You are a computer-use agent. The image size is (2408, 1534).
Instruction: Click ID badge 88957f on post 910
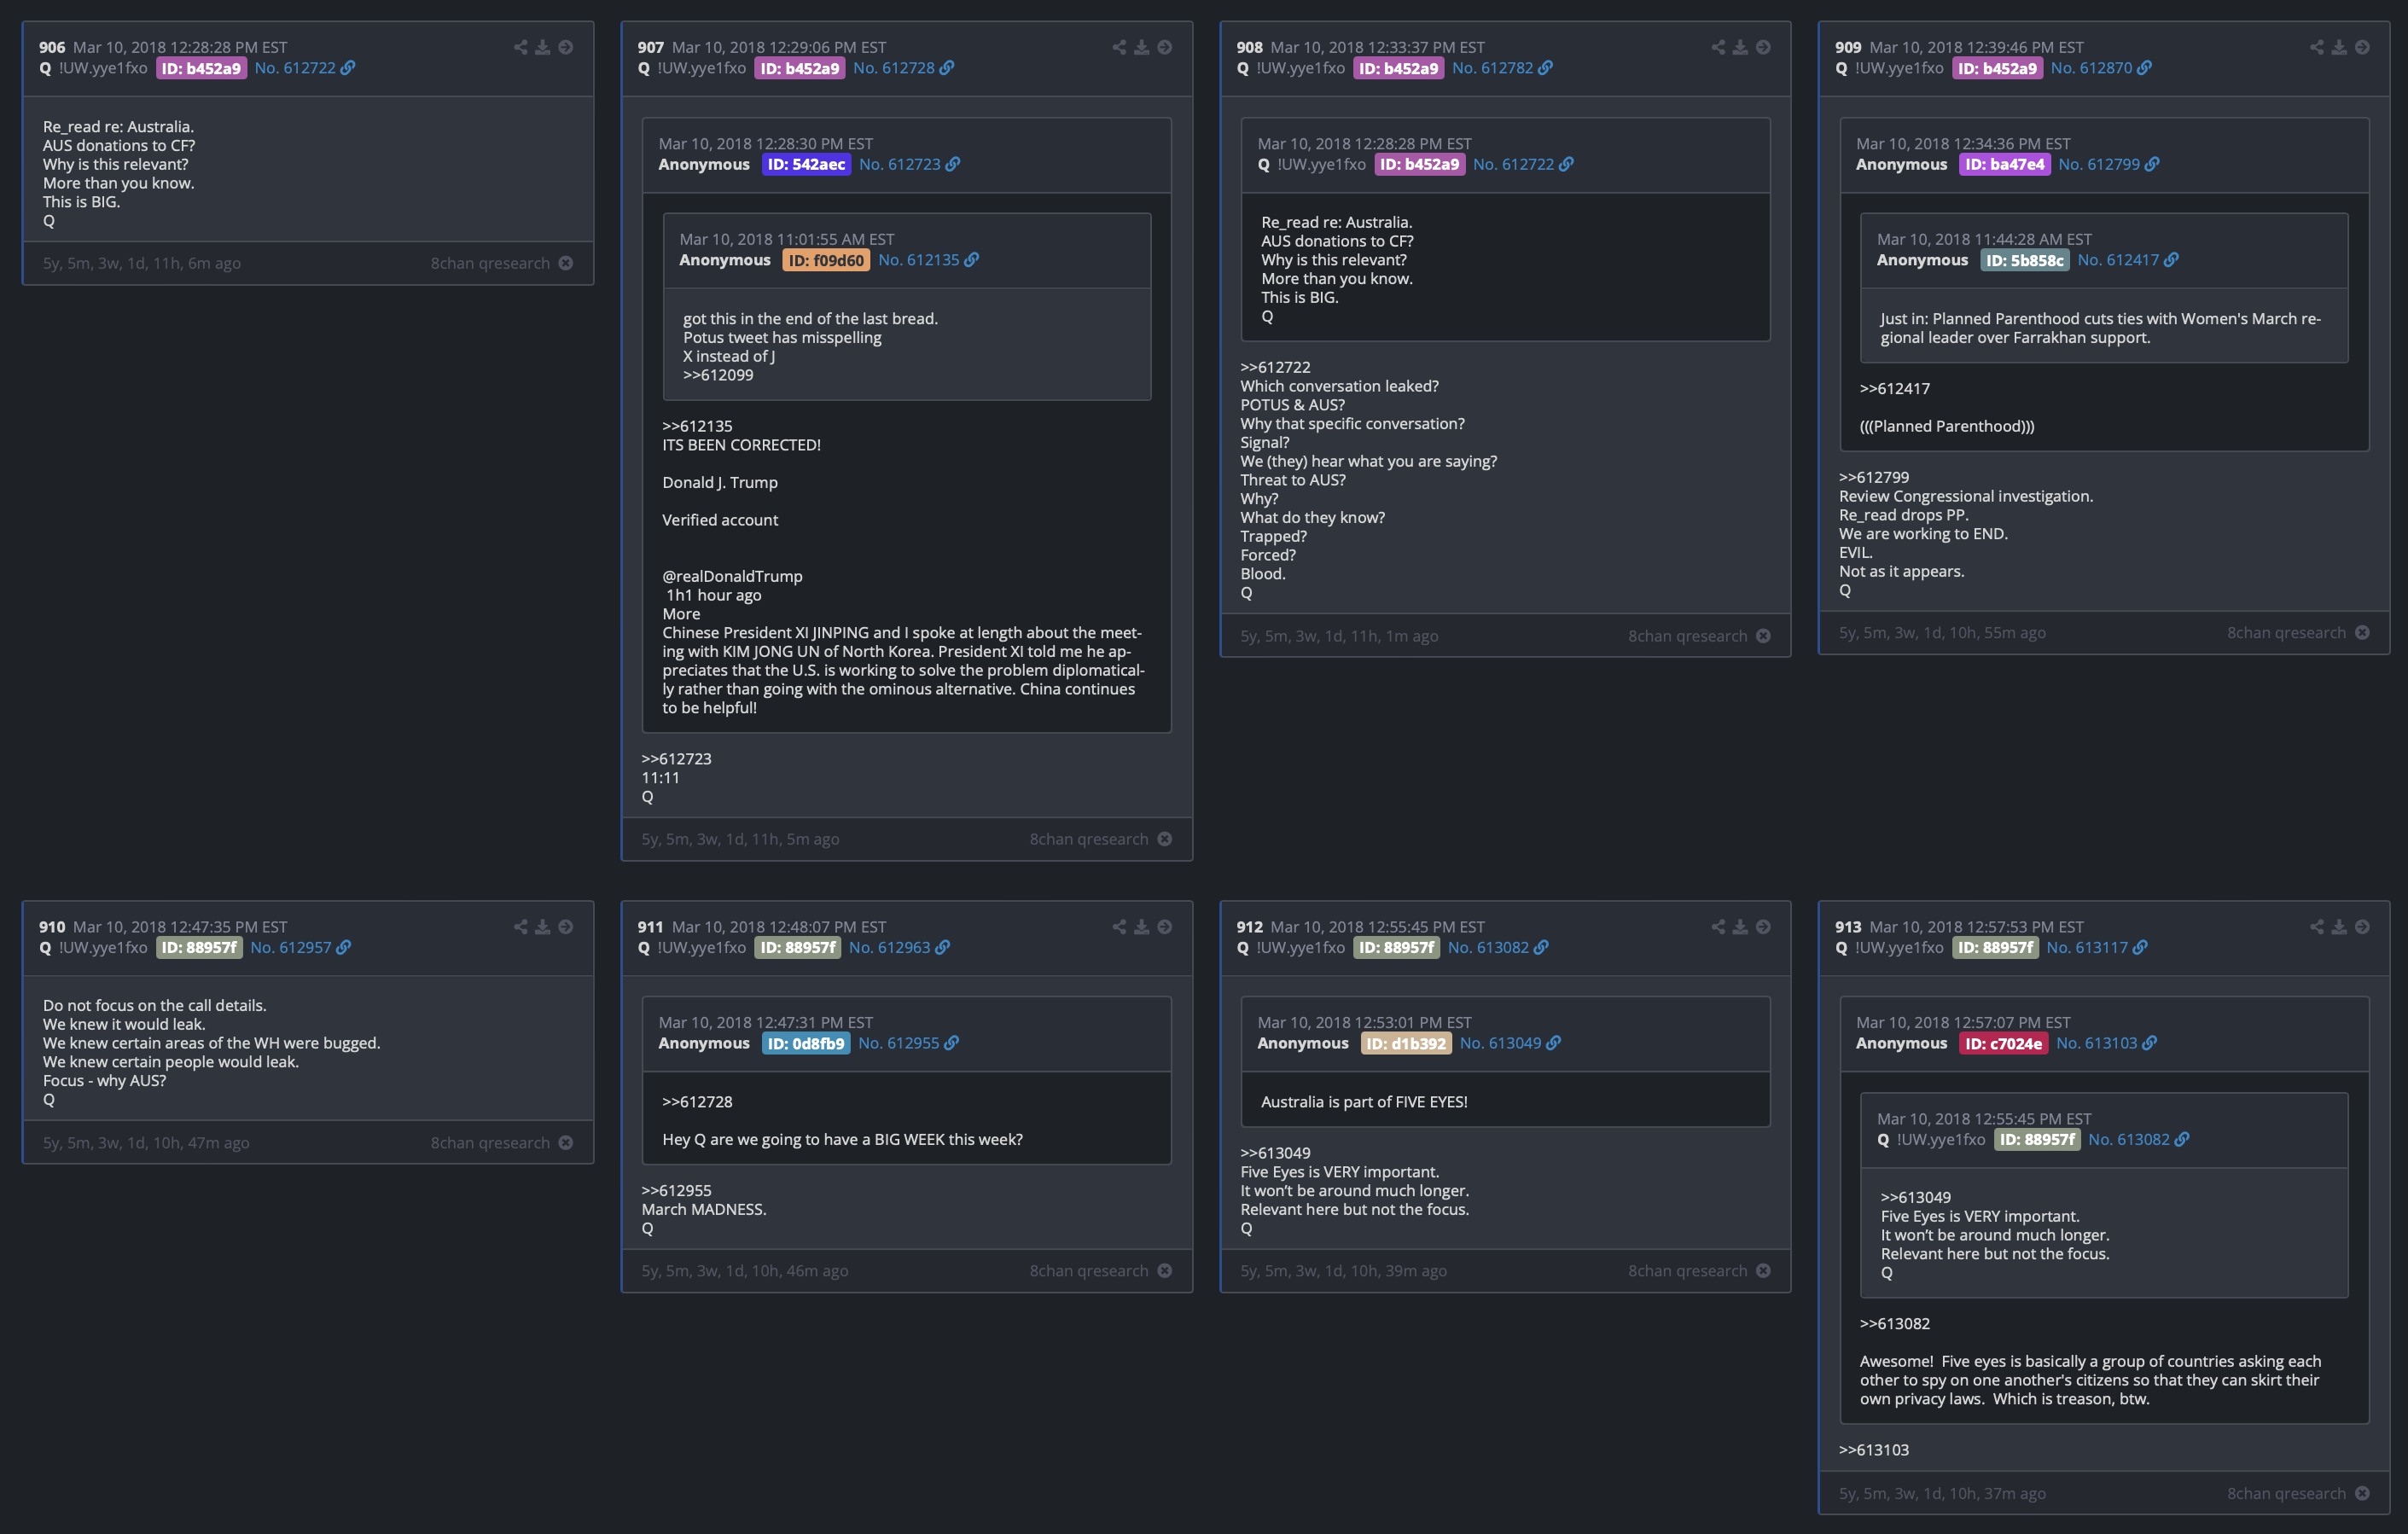click(199, 948)
